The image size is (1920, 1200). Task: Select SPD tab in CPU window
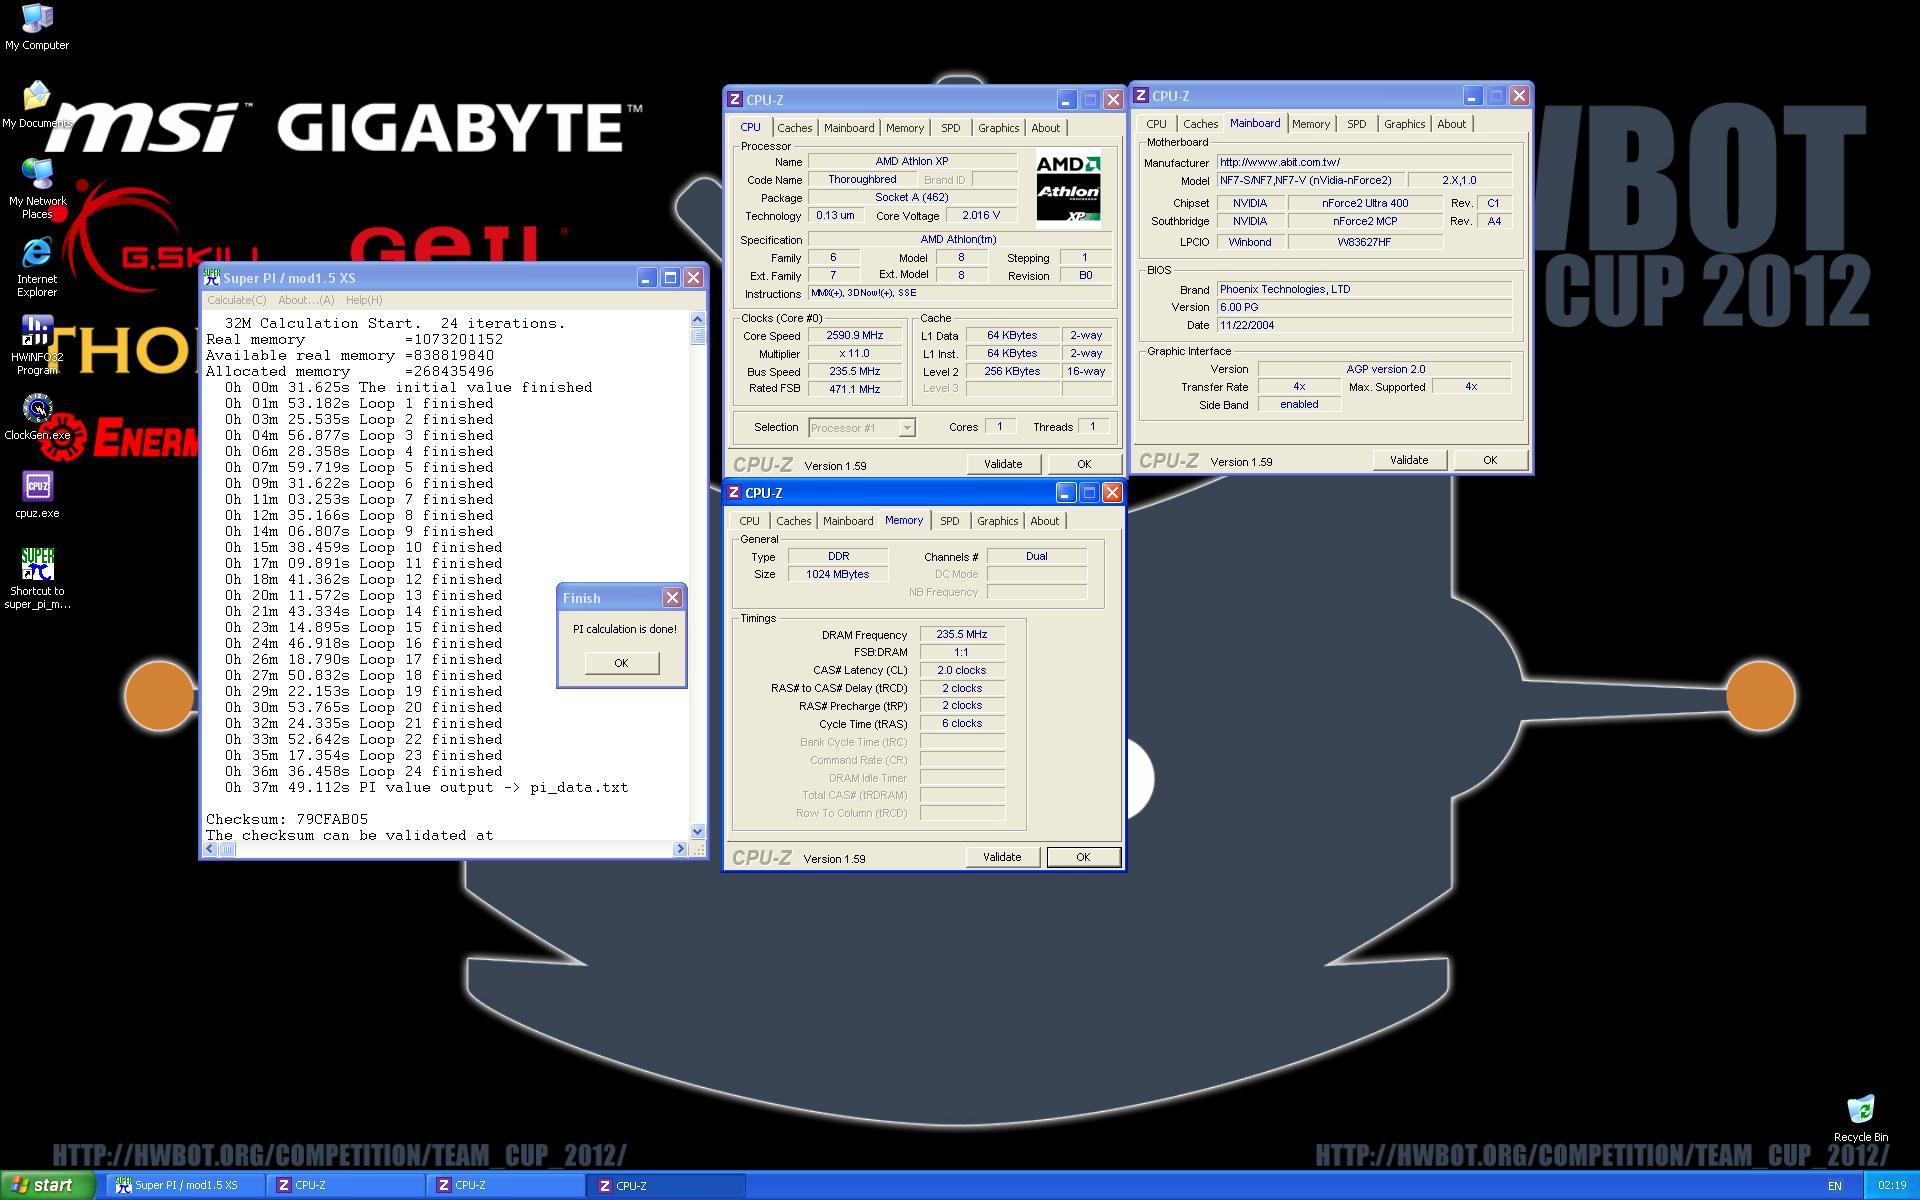coord(951,128)
